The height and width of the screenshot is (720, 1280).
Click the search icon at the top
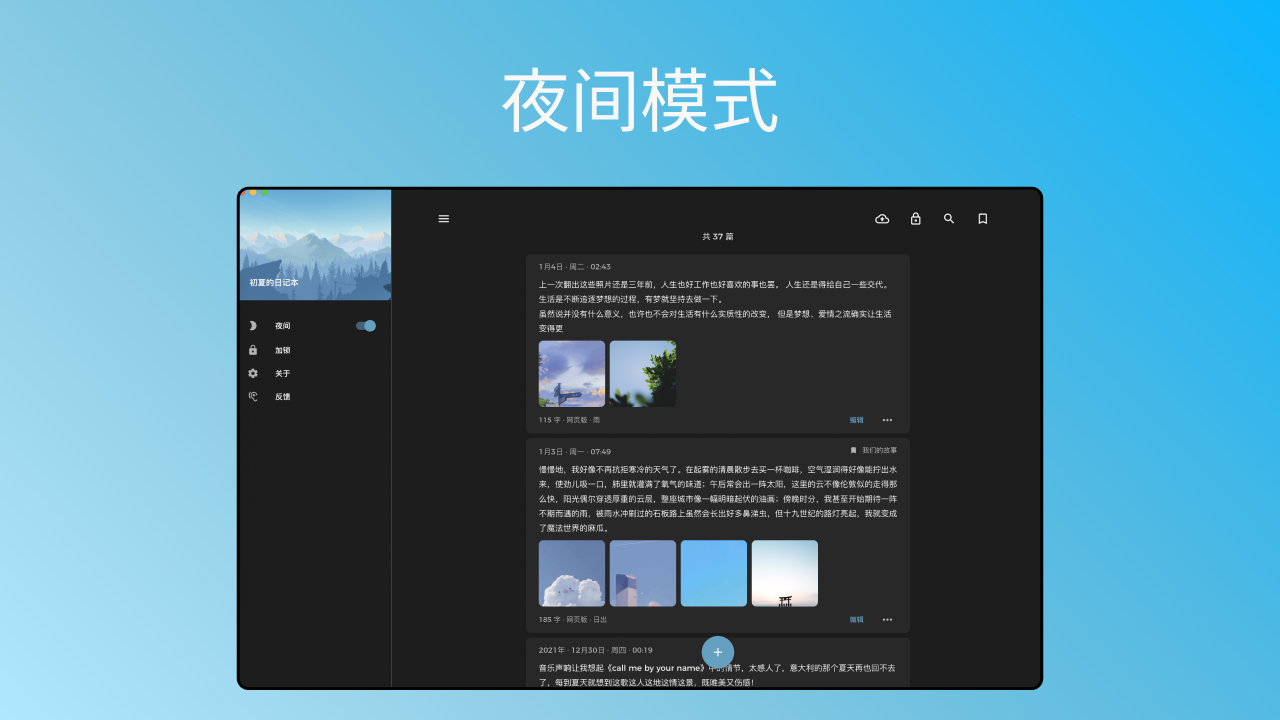coord(949,218)
